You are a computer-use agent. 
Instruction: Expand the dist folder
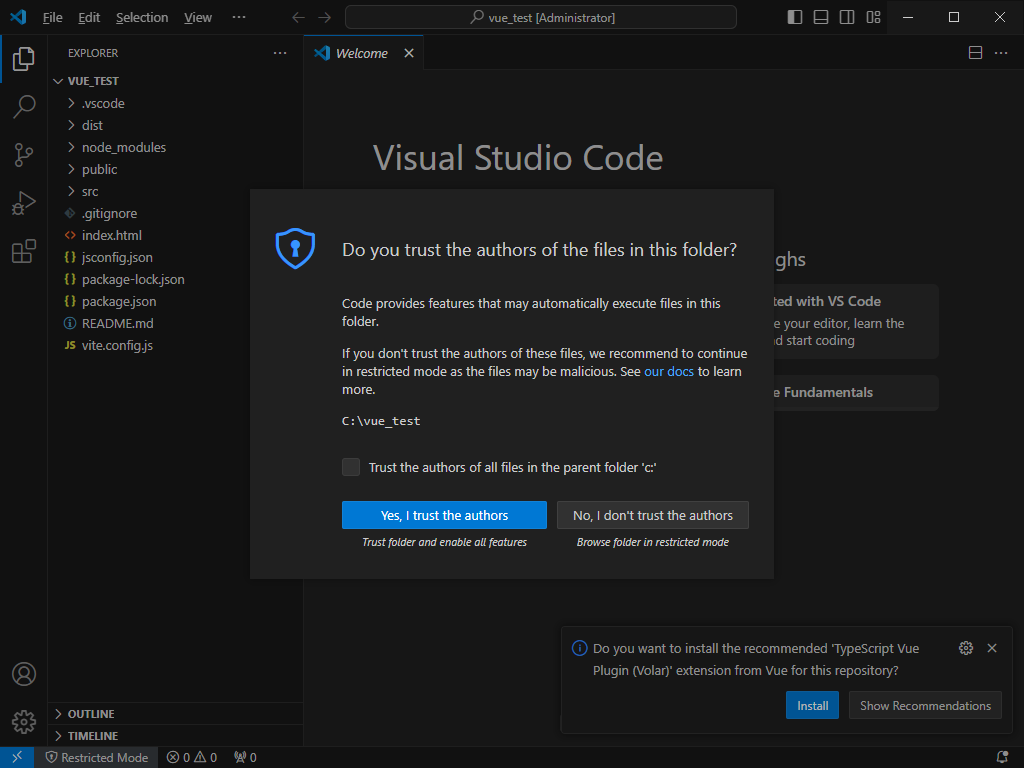point(175,125)
